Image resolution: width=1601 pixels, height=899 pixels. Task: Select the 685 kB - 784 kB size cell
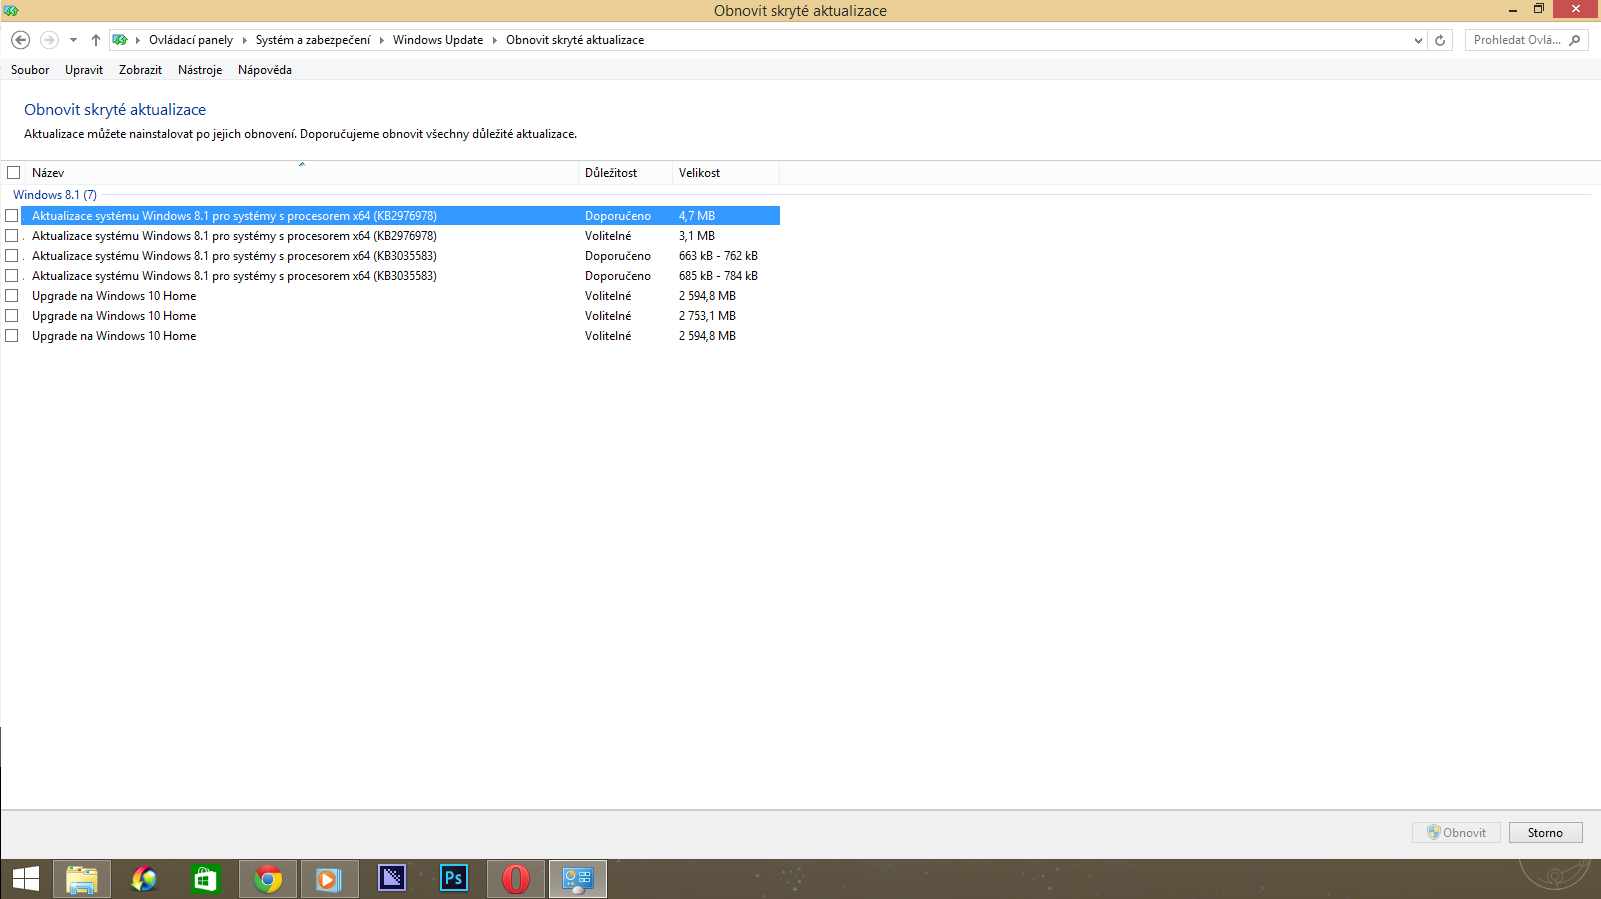pyautogui.click(x=718, y=276)
